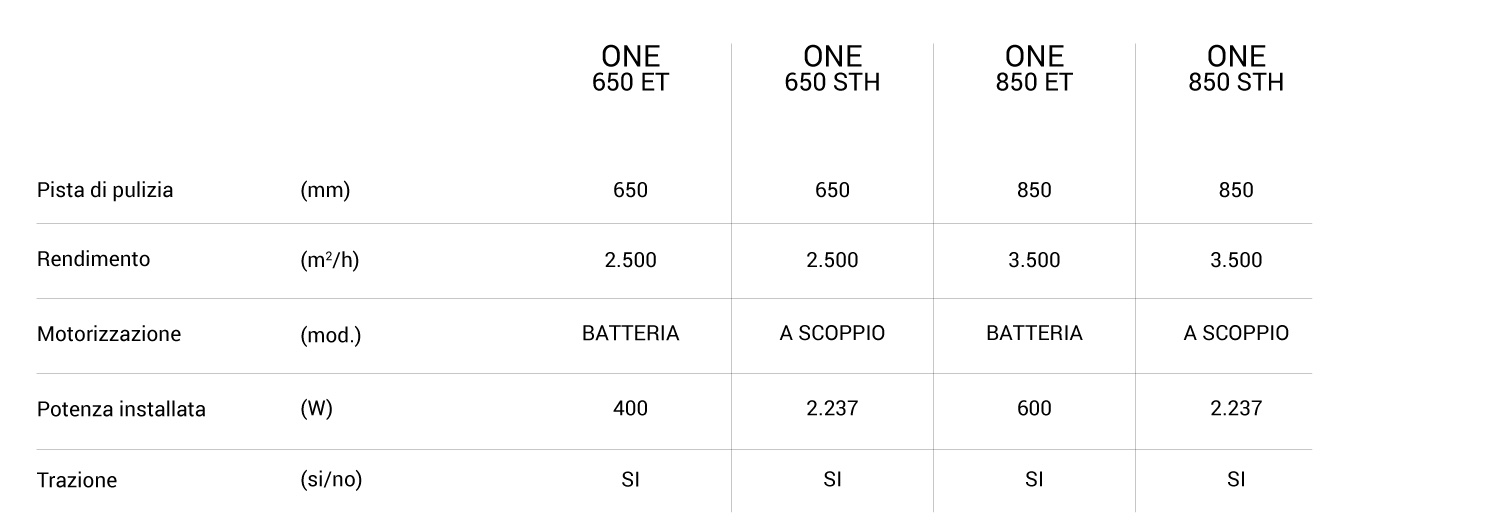This screenshot has height=523, width=1500.
Task: Select the Rendimento row label
Action: point(93,259)
